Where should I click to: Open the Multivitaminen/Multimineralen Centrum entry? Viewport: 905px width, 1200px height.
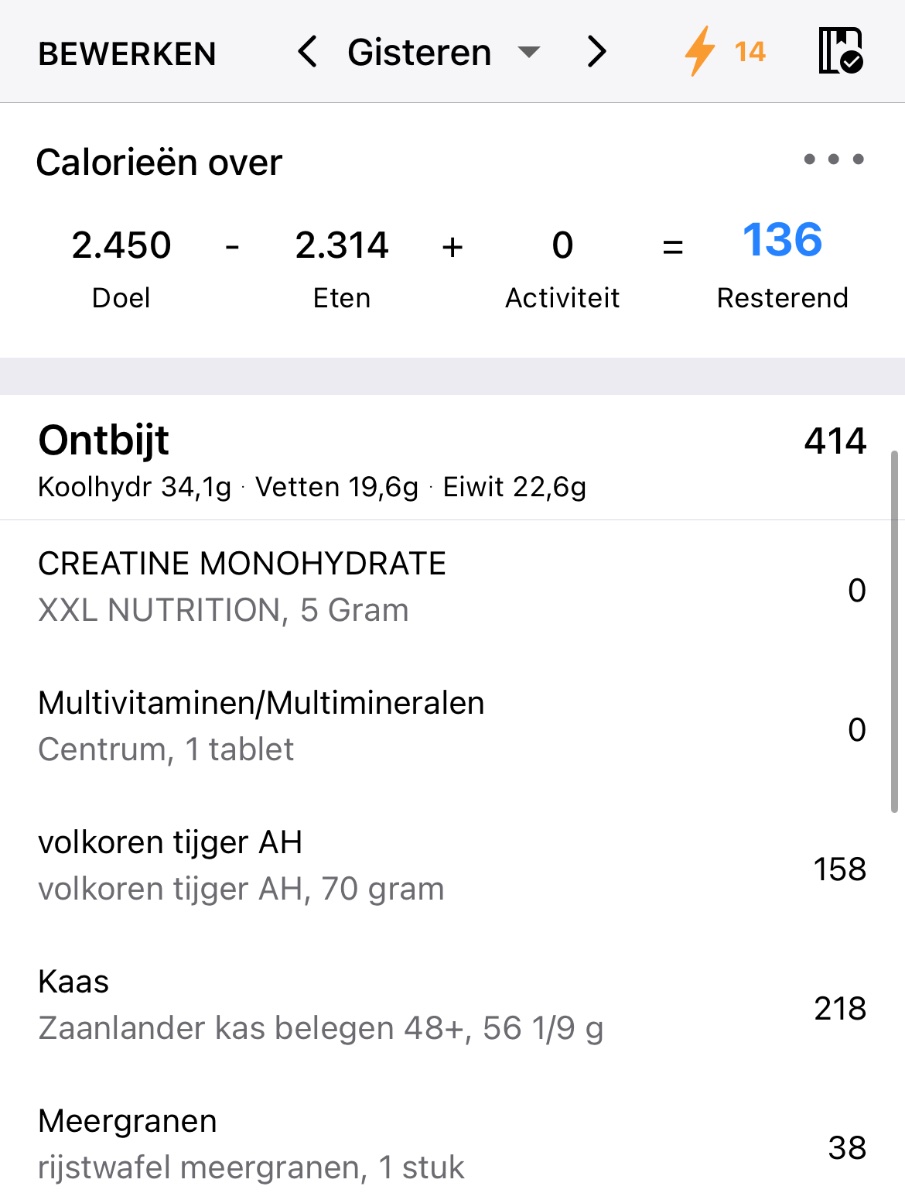(261, 725)
